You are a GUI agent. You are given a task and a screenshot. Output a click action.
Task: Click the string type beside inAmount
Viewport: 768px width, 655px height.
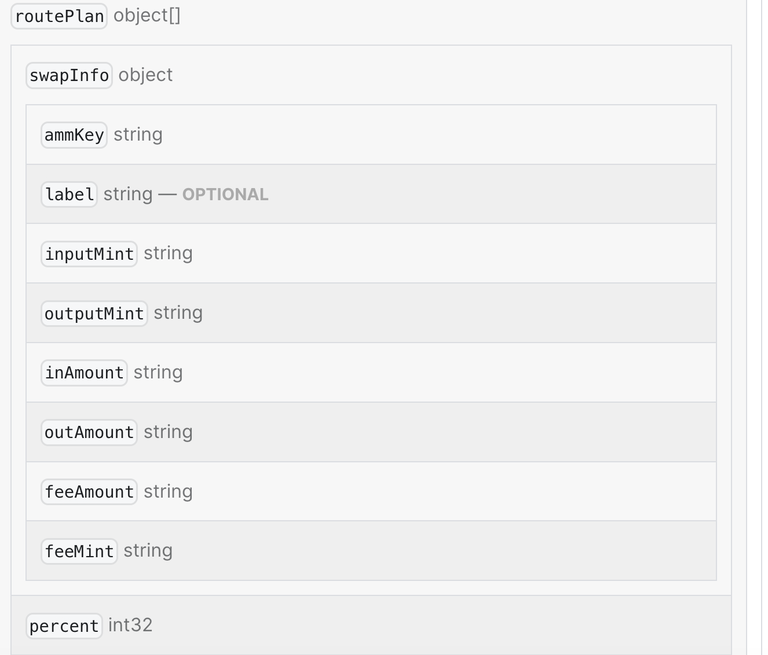(x=158, y=372)
